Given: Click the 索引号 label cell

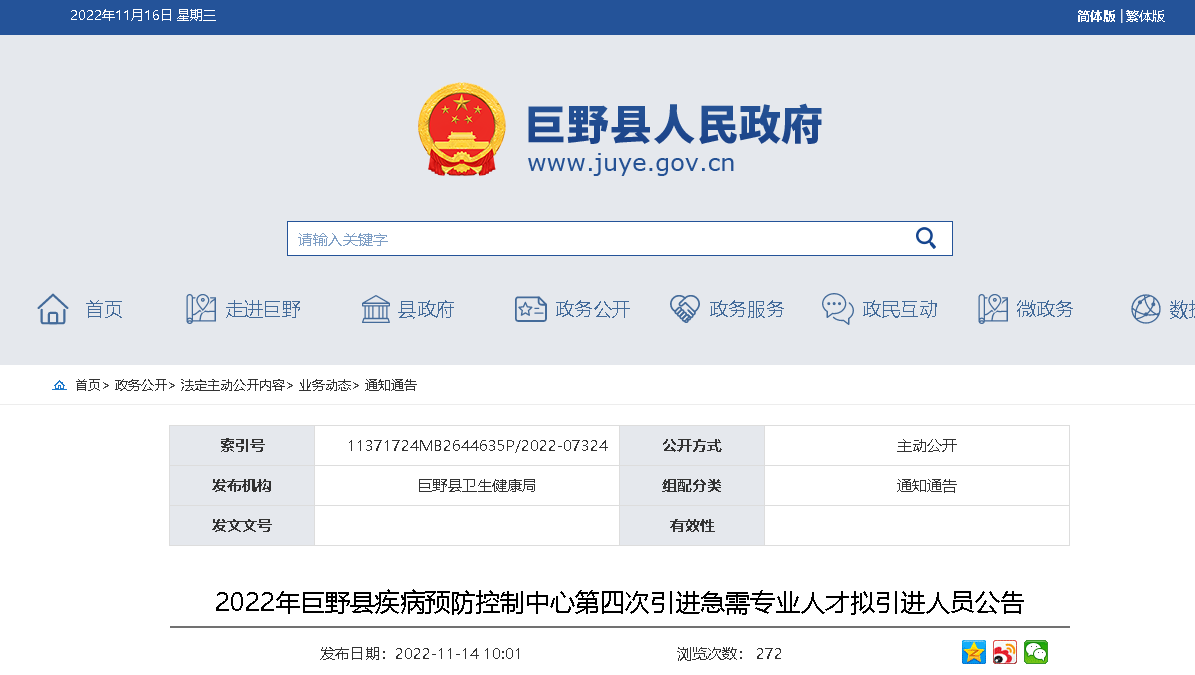Looking at the screenshot, I should pos(242,446).
